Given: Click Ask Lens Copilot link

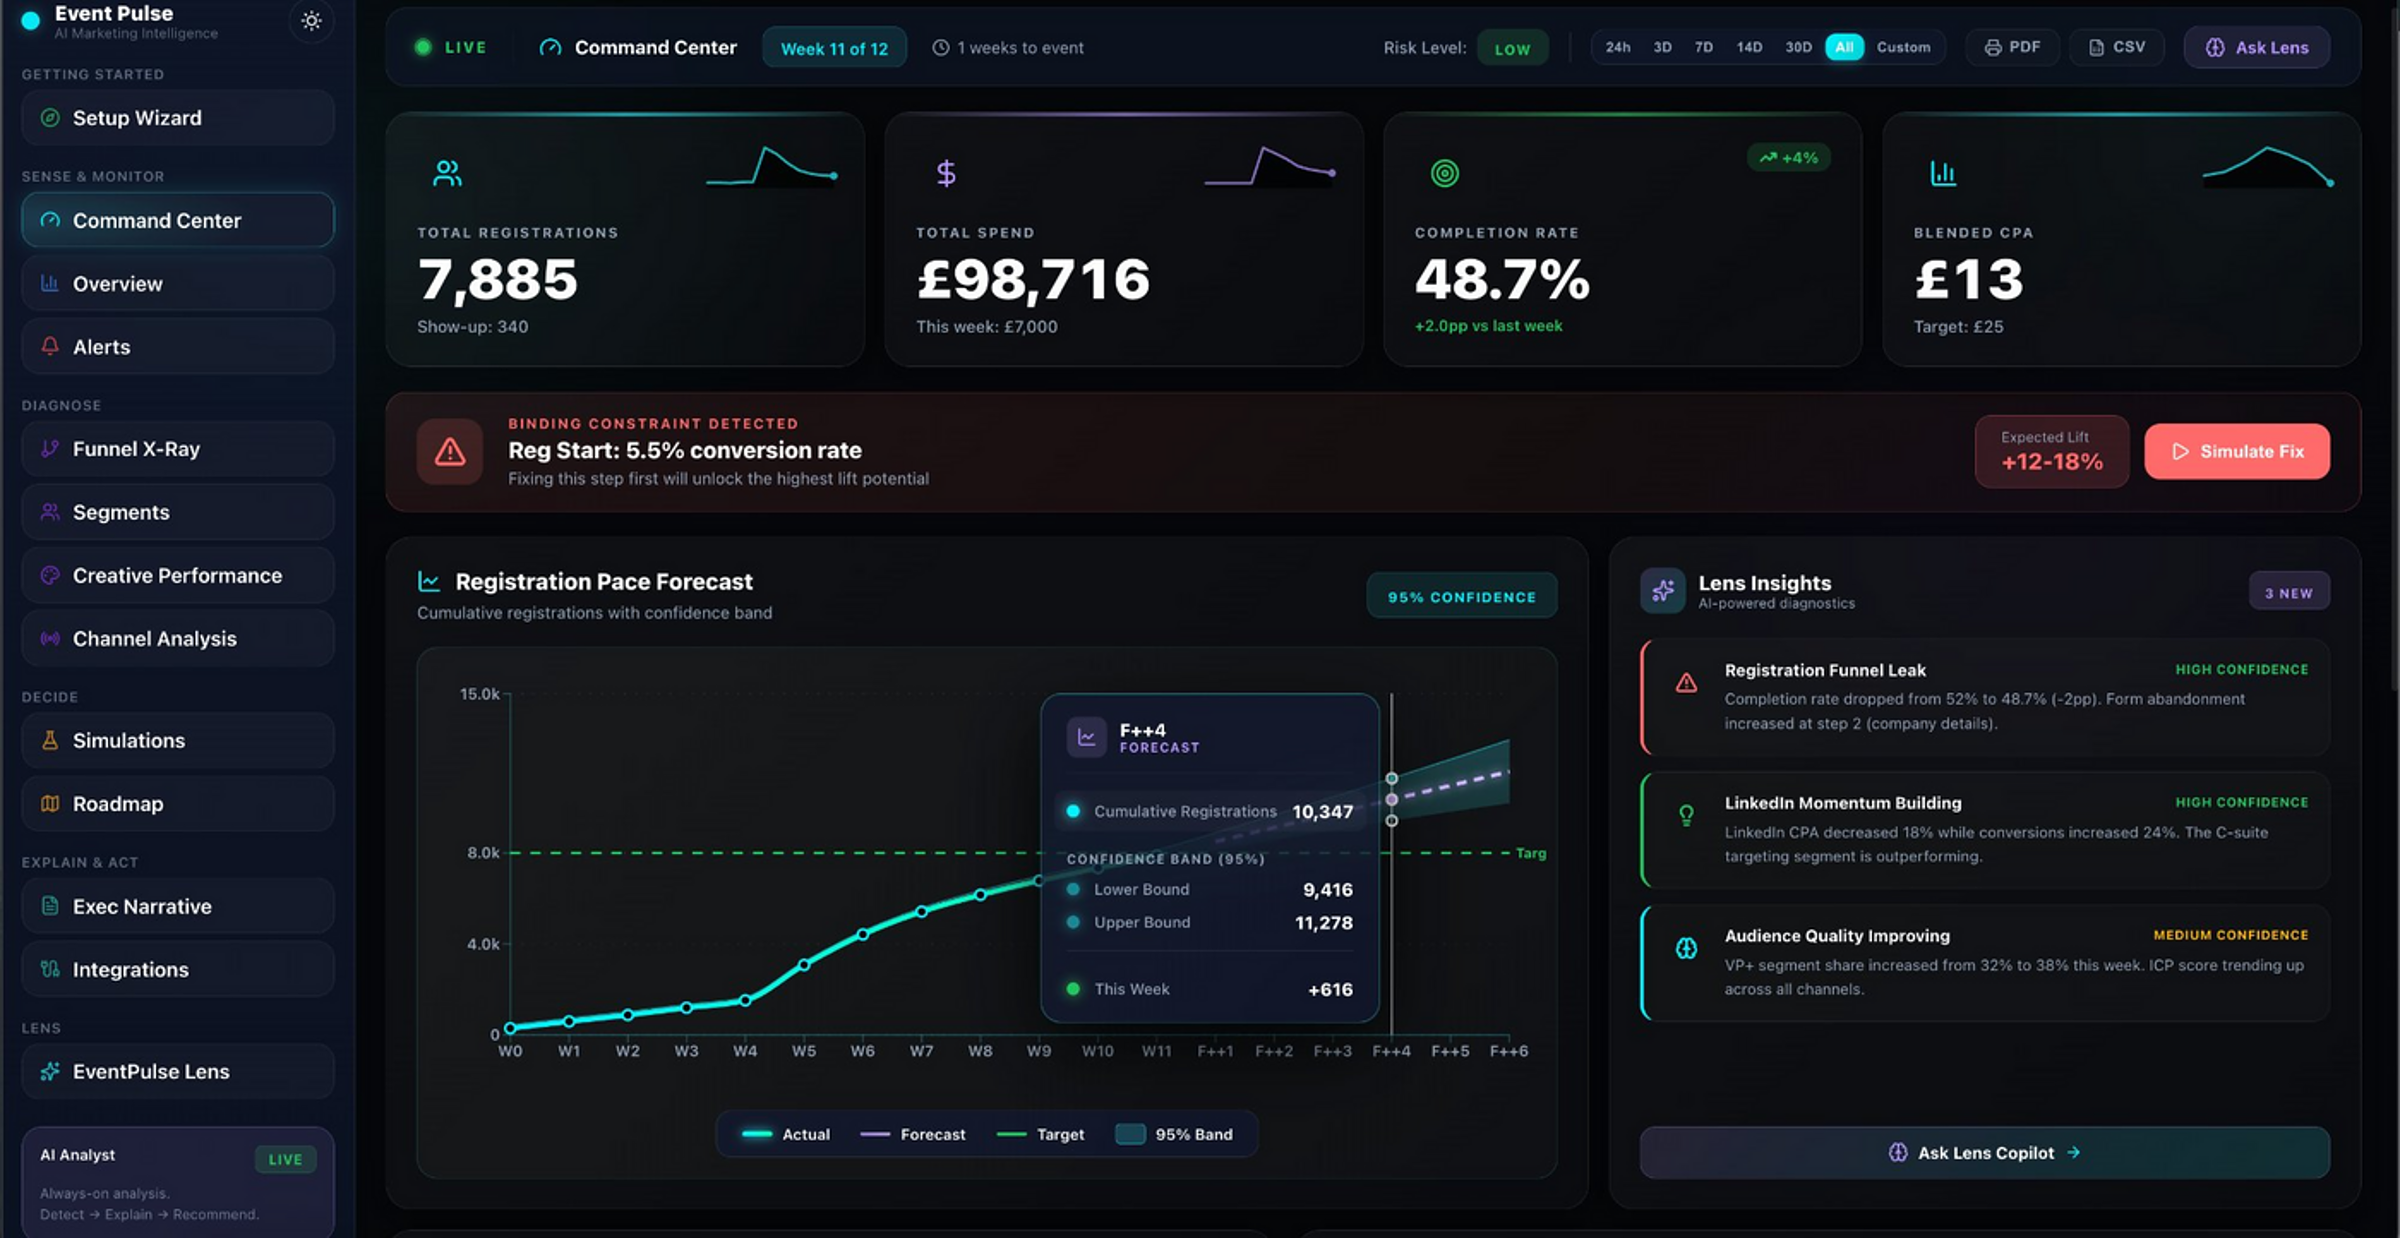Looking at the screenshot, I should [x=1984, y=1152].
